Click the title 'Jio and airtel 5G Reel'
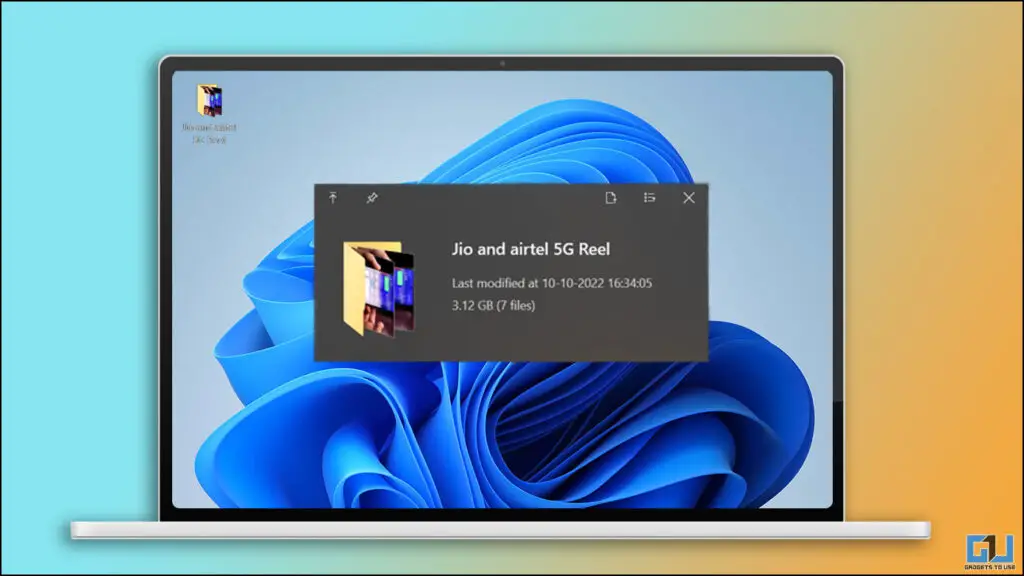The image size is (1024, 576). point(530,249)
